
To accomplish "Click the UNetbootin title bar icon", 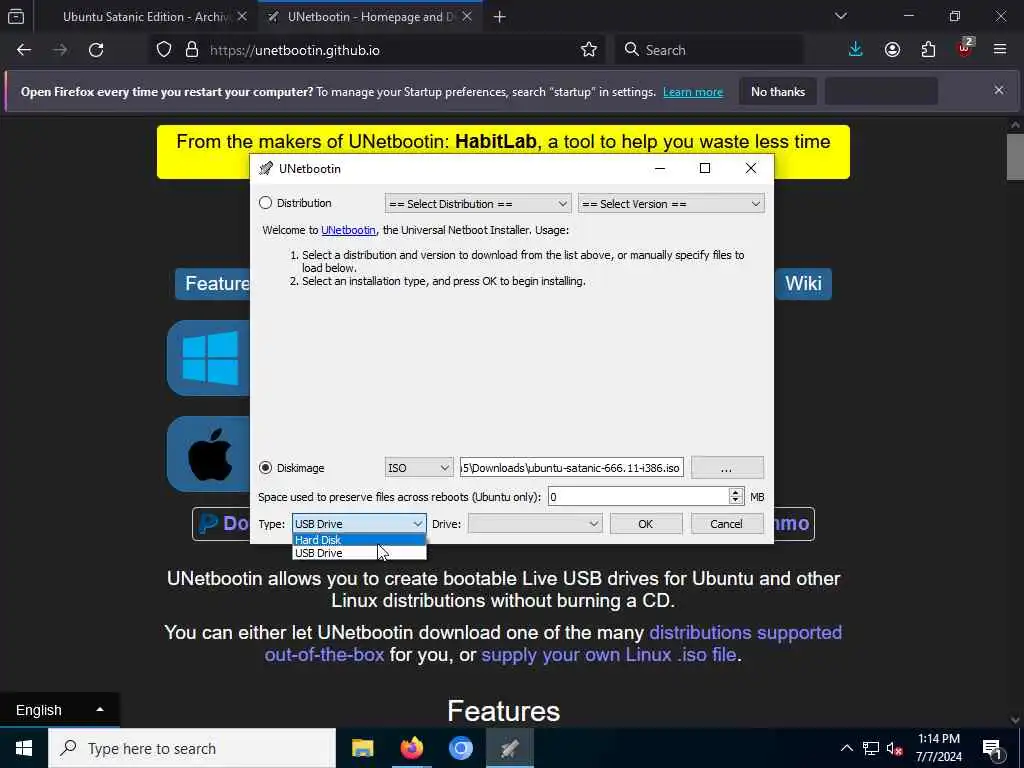I will tap(266, 168).
